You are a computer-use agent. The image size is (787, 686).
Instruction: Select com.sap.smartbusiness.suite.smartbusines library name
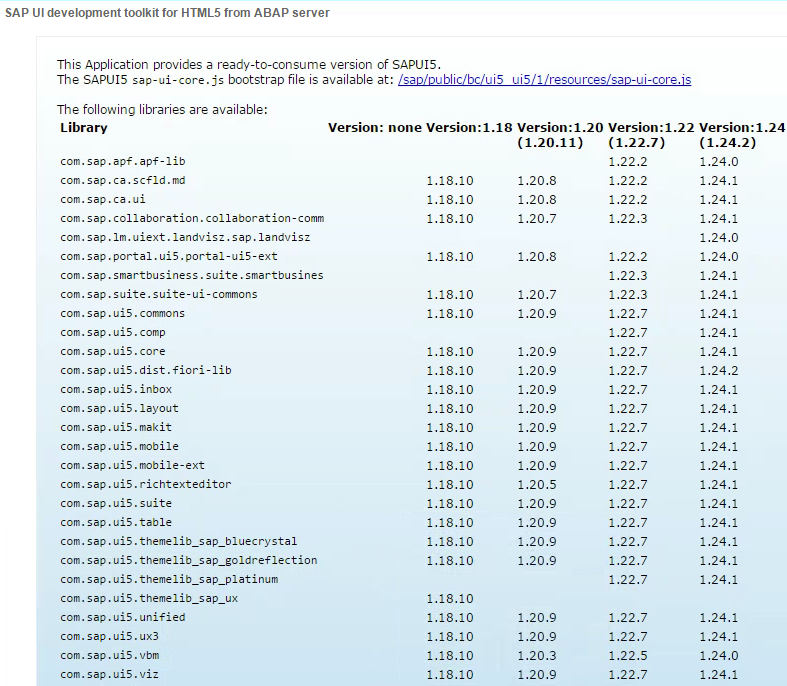[192, 276]
